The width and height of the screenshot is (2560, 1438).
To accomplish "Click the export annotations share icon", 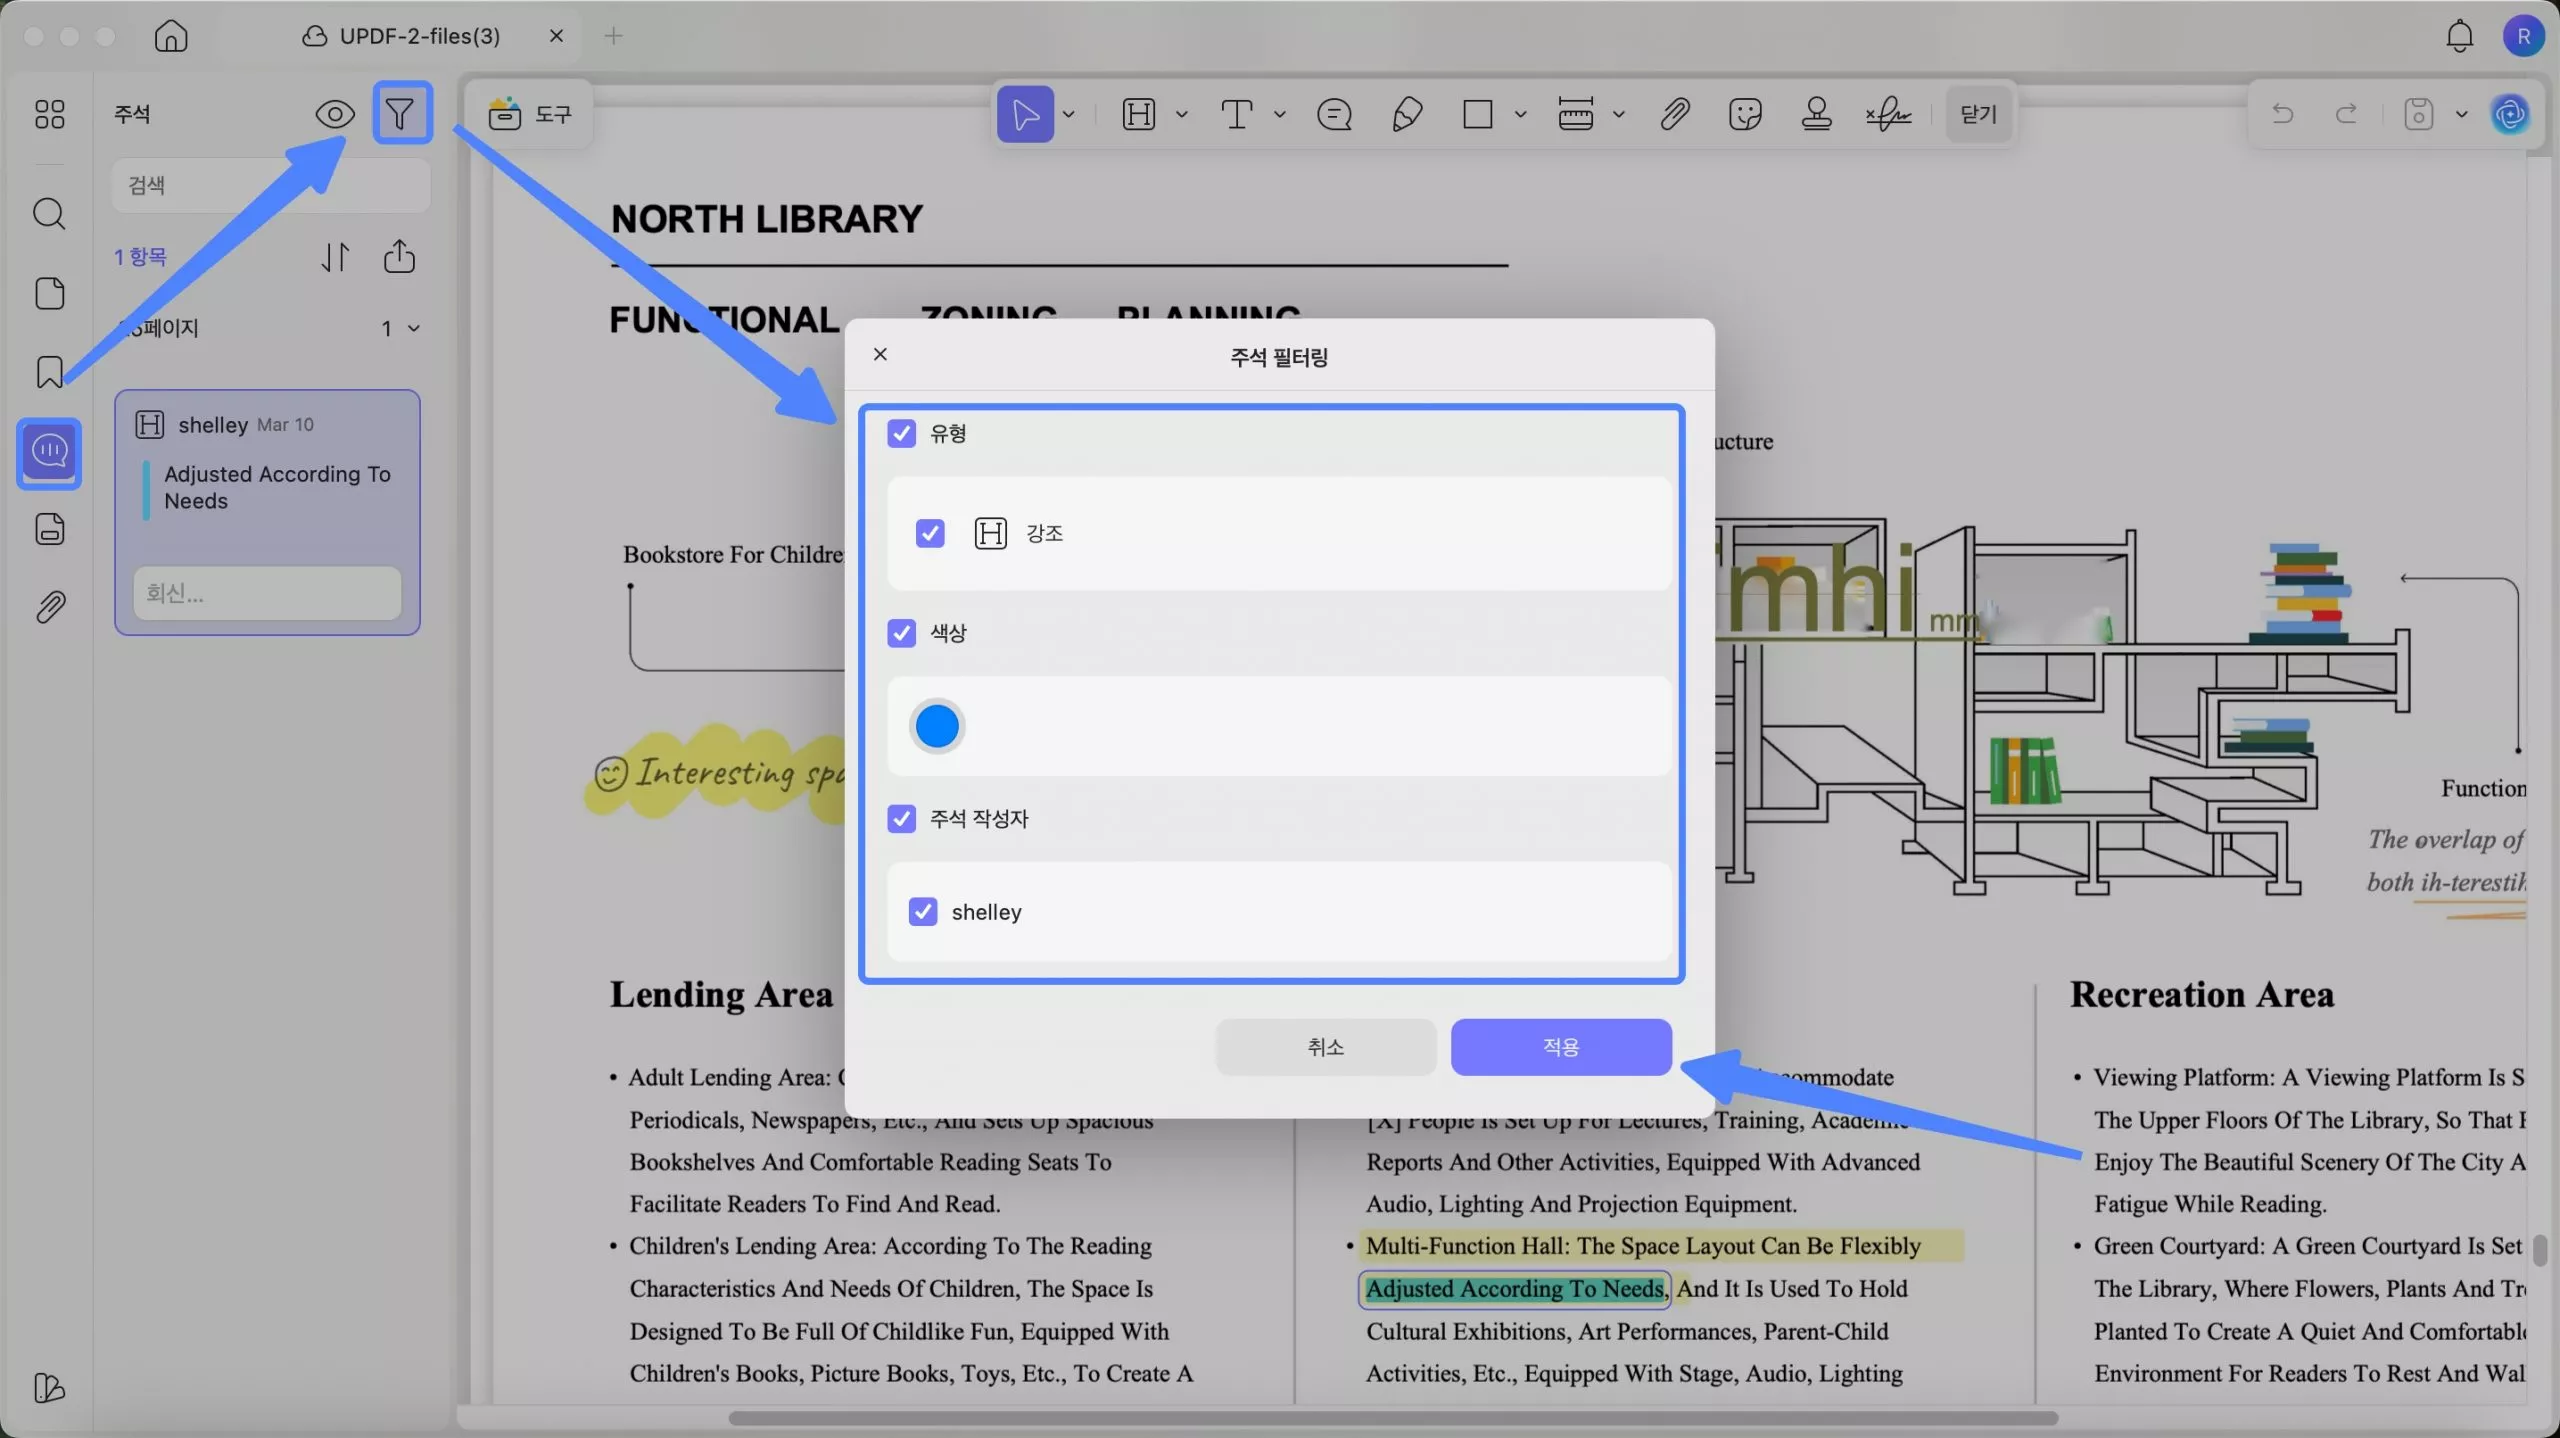I will pos(399,257).
